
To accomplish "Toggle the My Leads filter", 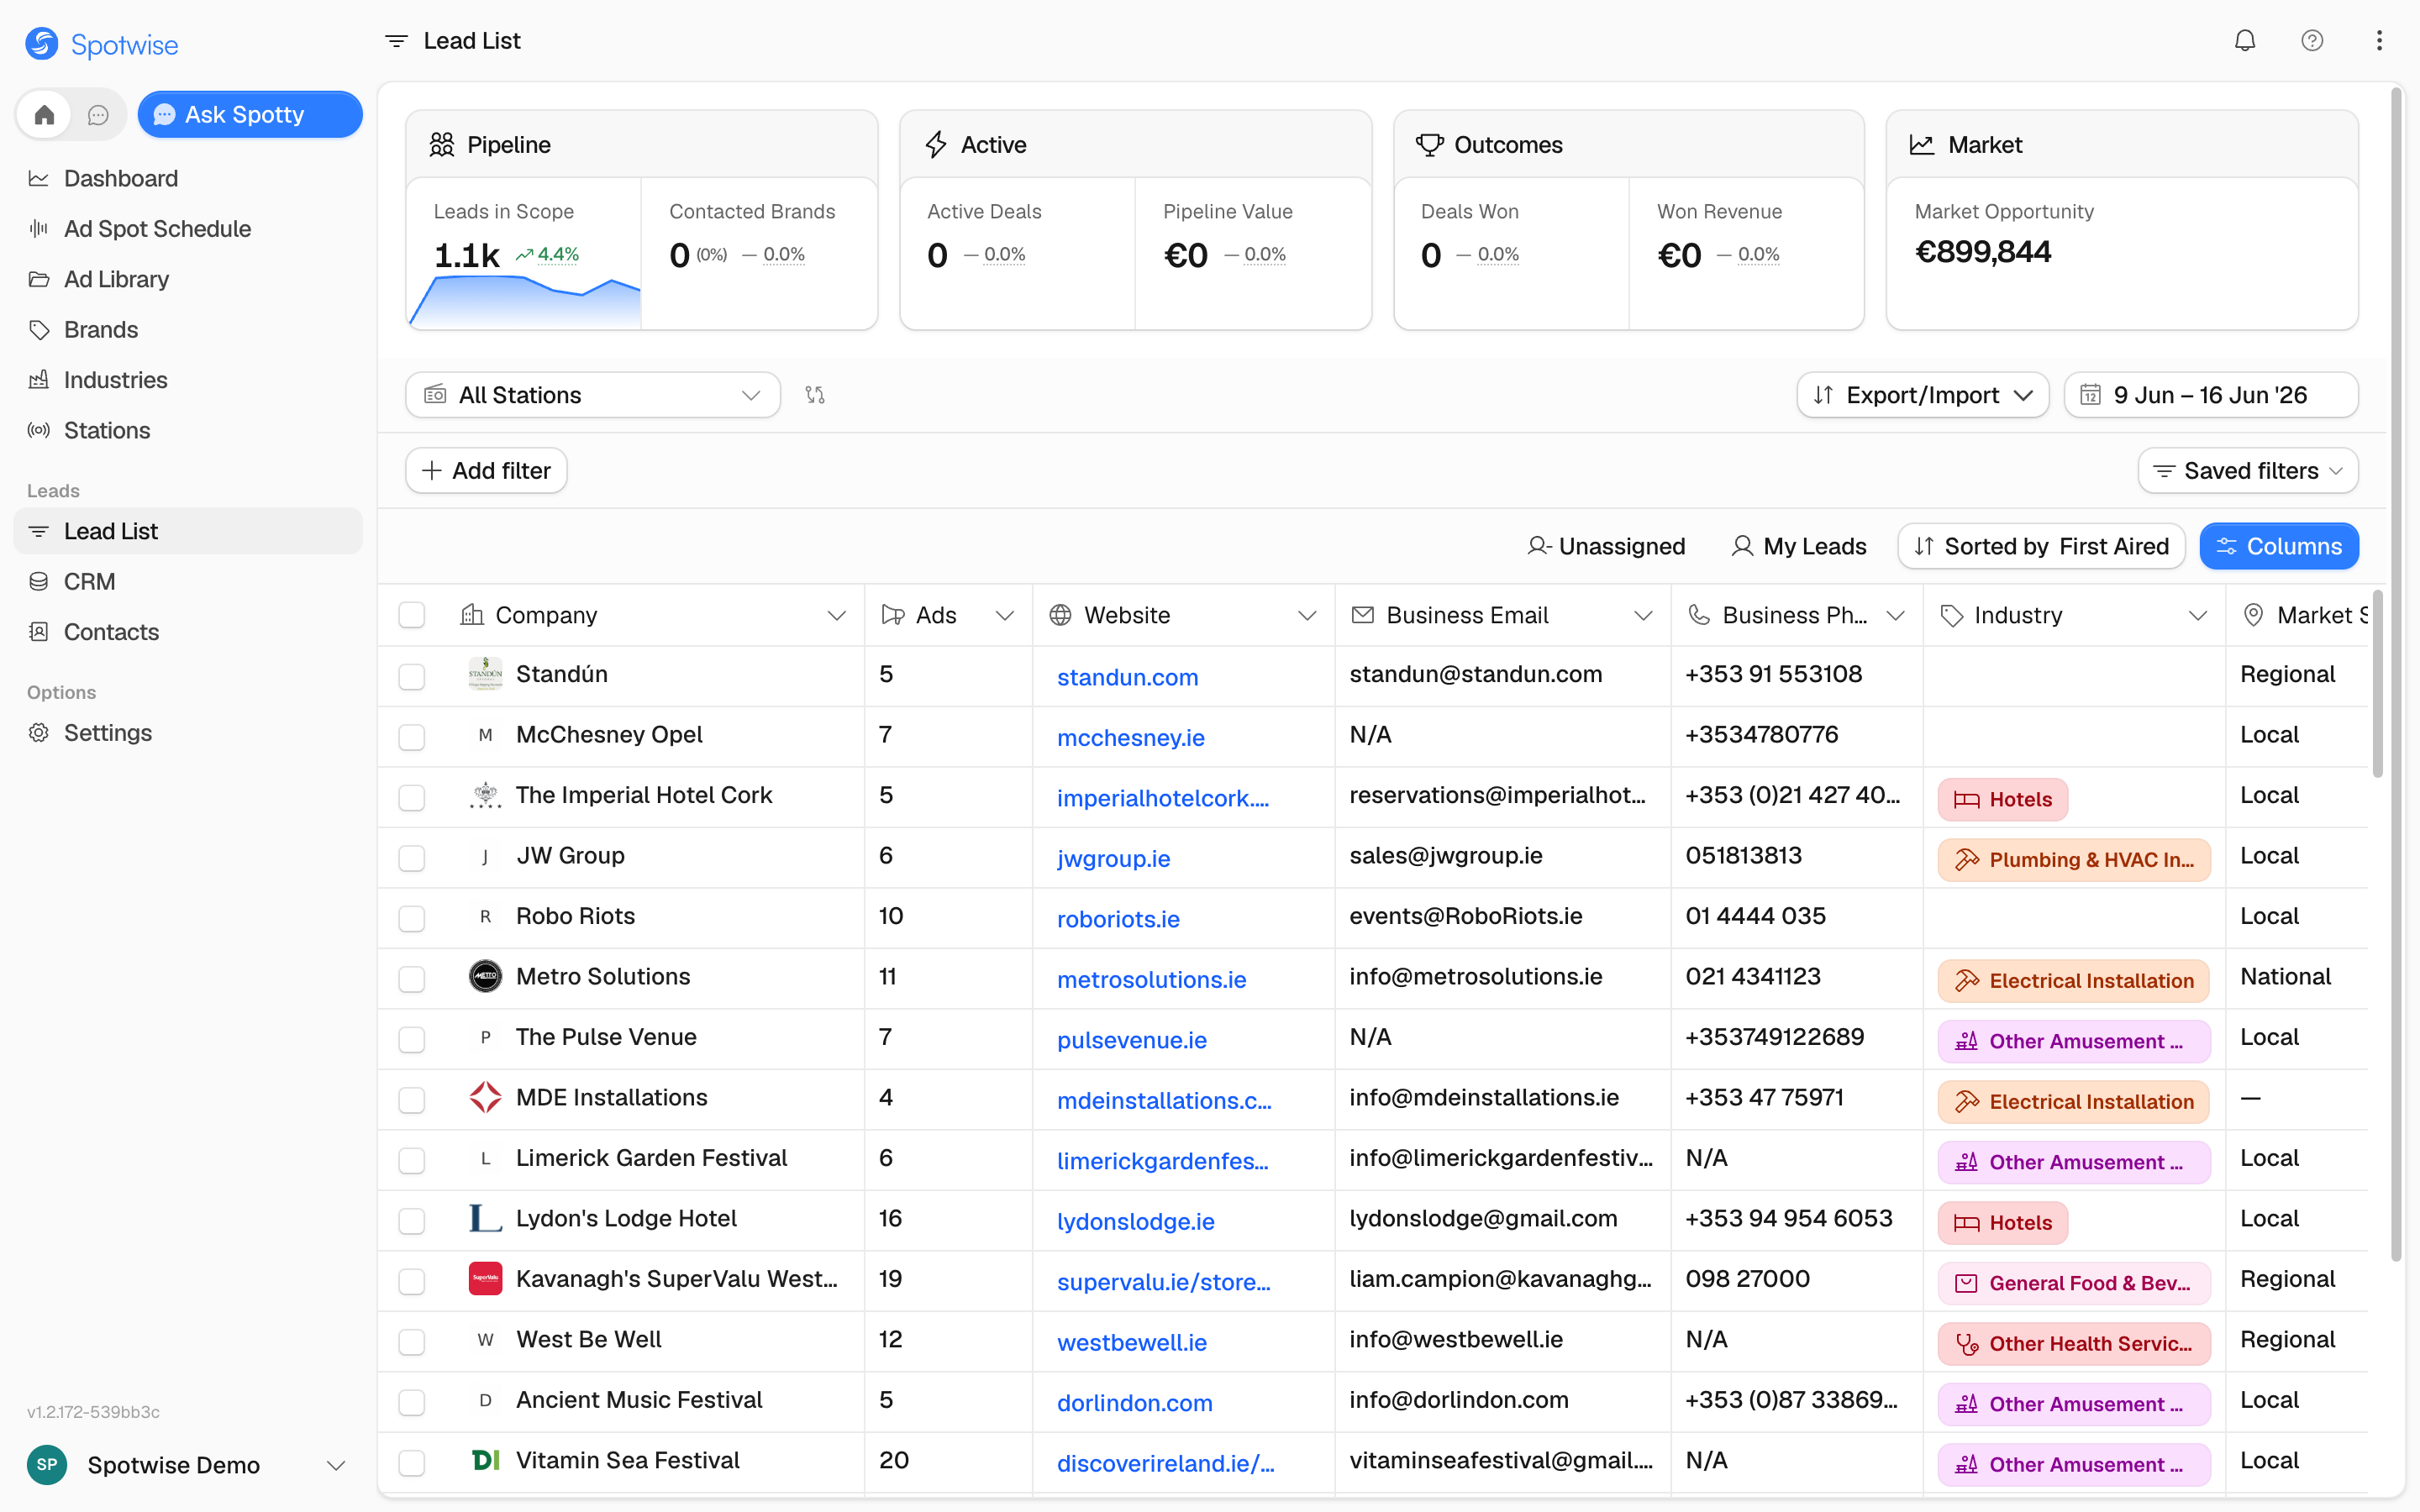I will click(x=1798, y=547).
